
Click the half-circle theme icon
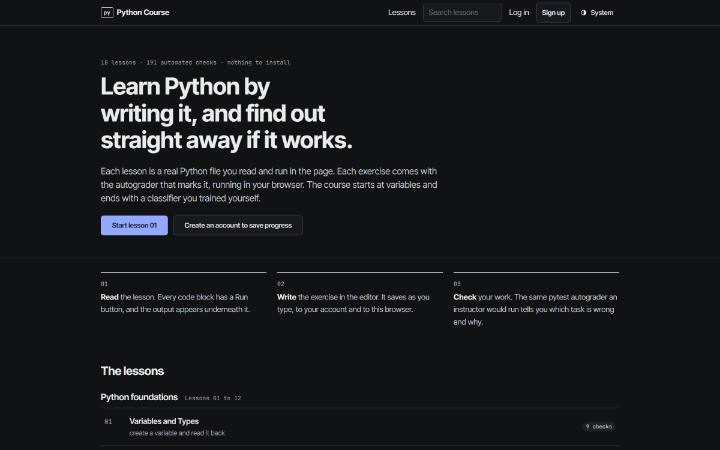point(584,13)
